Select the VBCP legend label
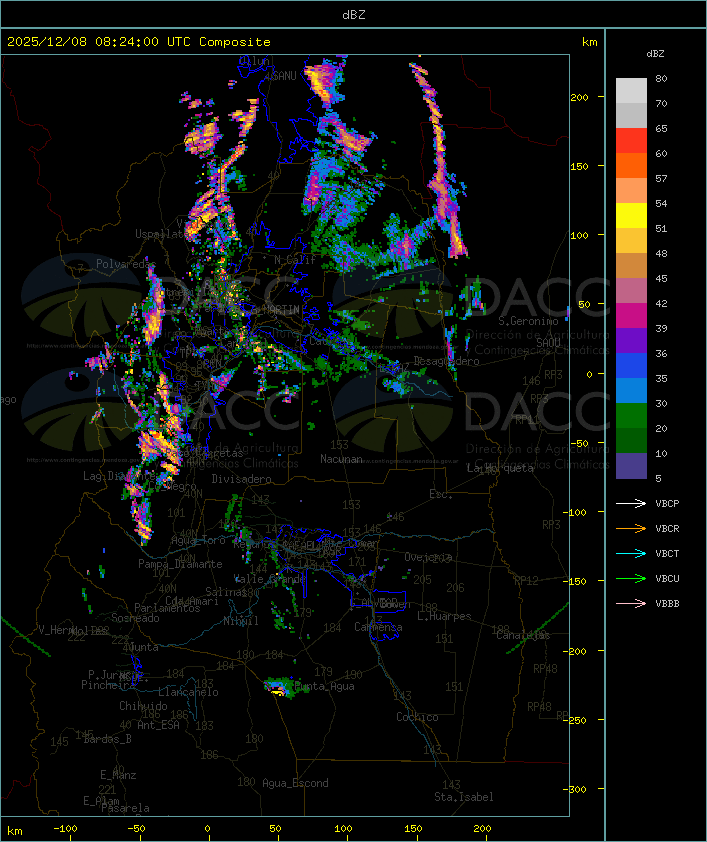This screenshot has width=707, height=842. tap(667, 504)
